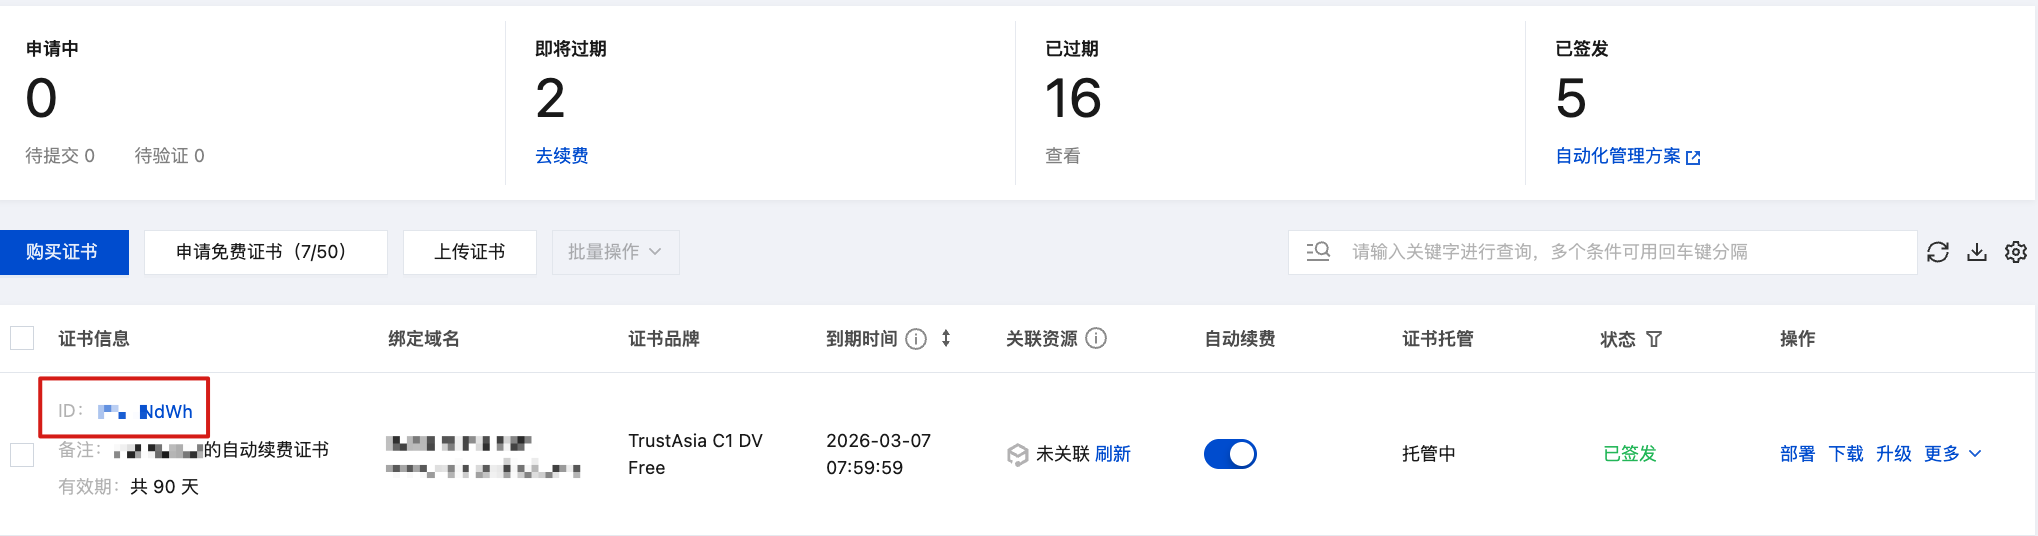Sort by 到期时间 arrows icon
Image resolution: width=2038 pixels, height=536 pixels.
coord(946,339)
